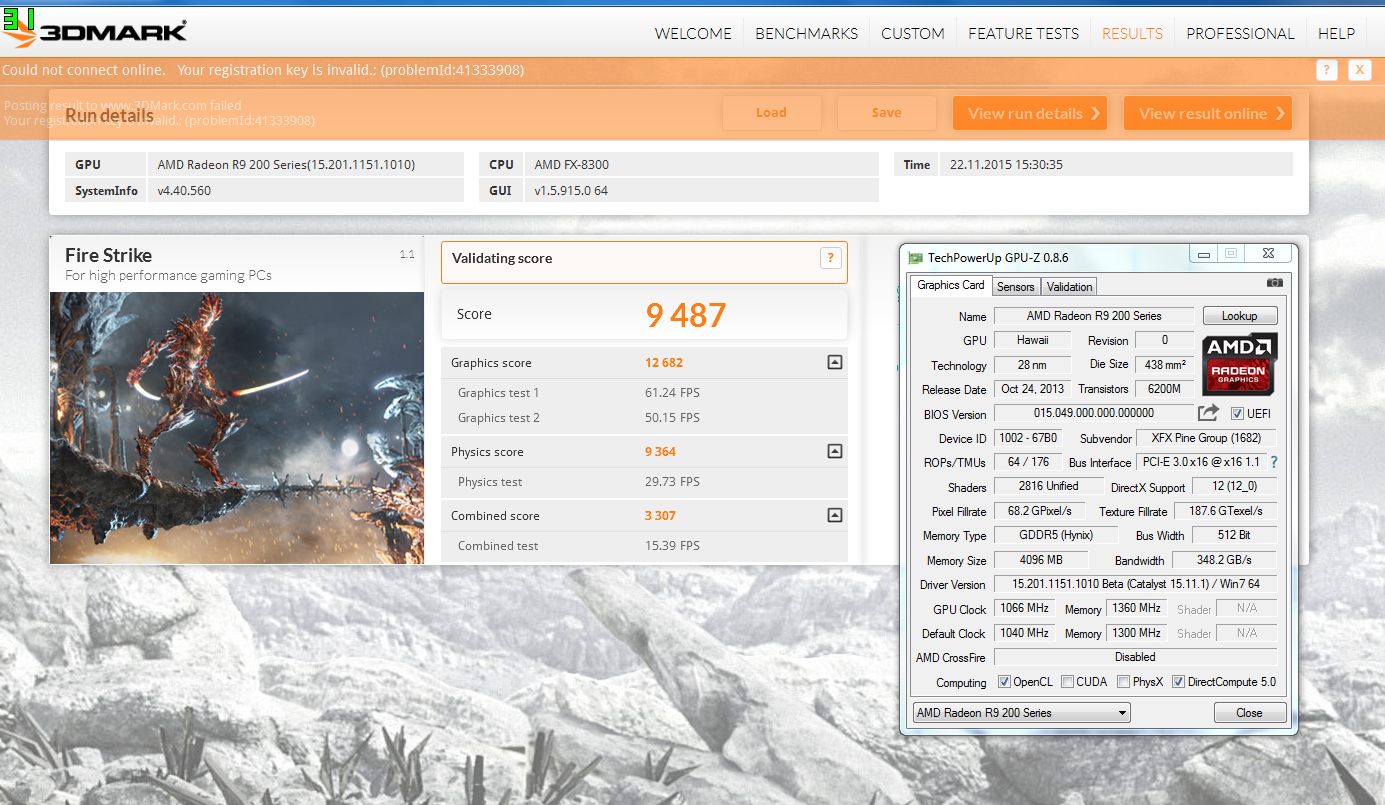Click the AMD Radeon Graphics logo
This screenshot has height=805, width=1385.
(x=1240, y=364)
